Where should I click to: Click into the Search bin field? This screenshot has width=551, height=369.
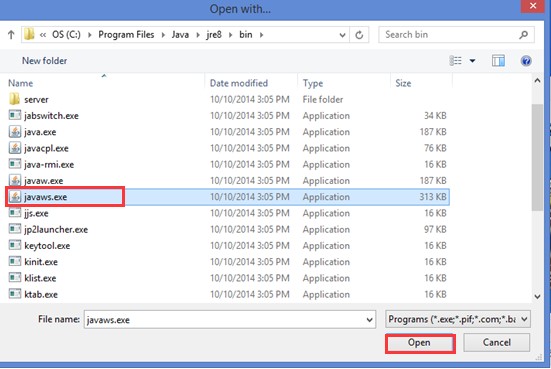click(x=450, y=35)
